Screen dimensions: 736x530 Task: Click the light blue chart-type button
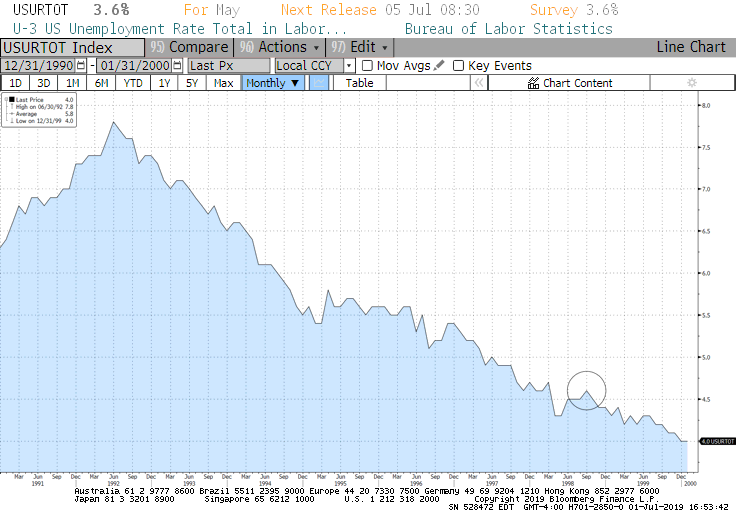(319, 83)
